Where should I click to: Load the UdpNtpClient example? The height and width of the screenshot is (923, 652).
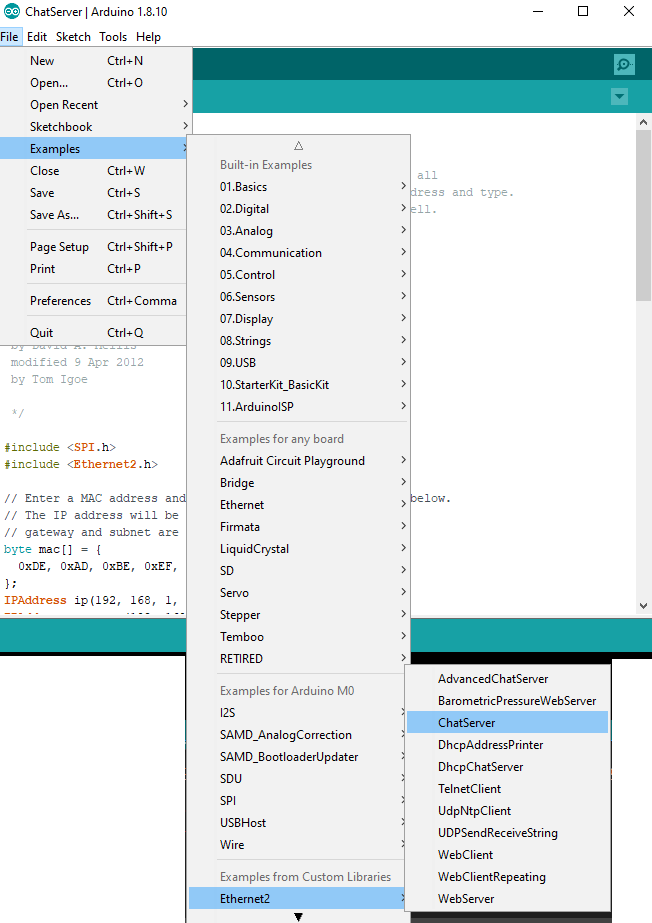[x=507, y=811]
